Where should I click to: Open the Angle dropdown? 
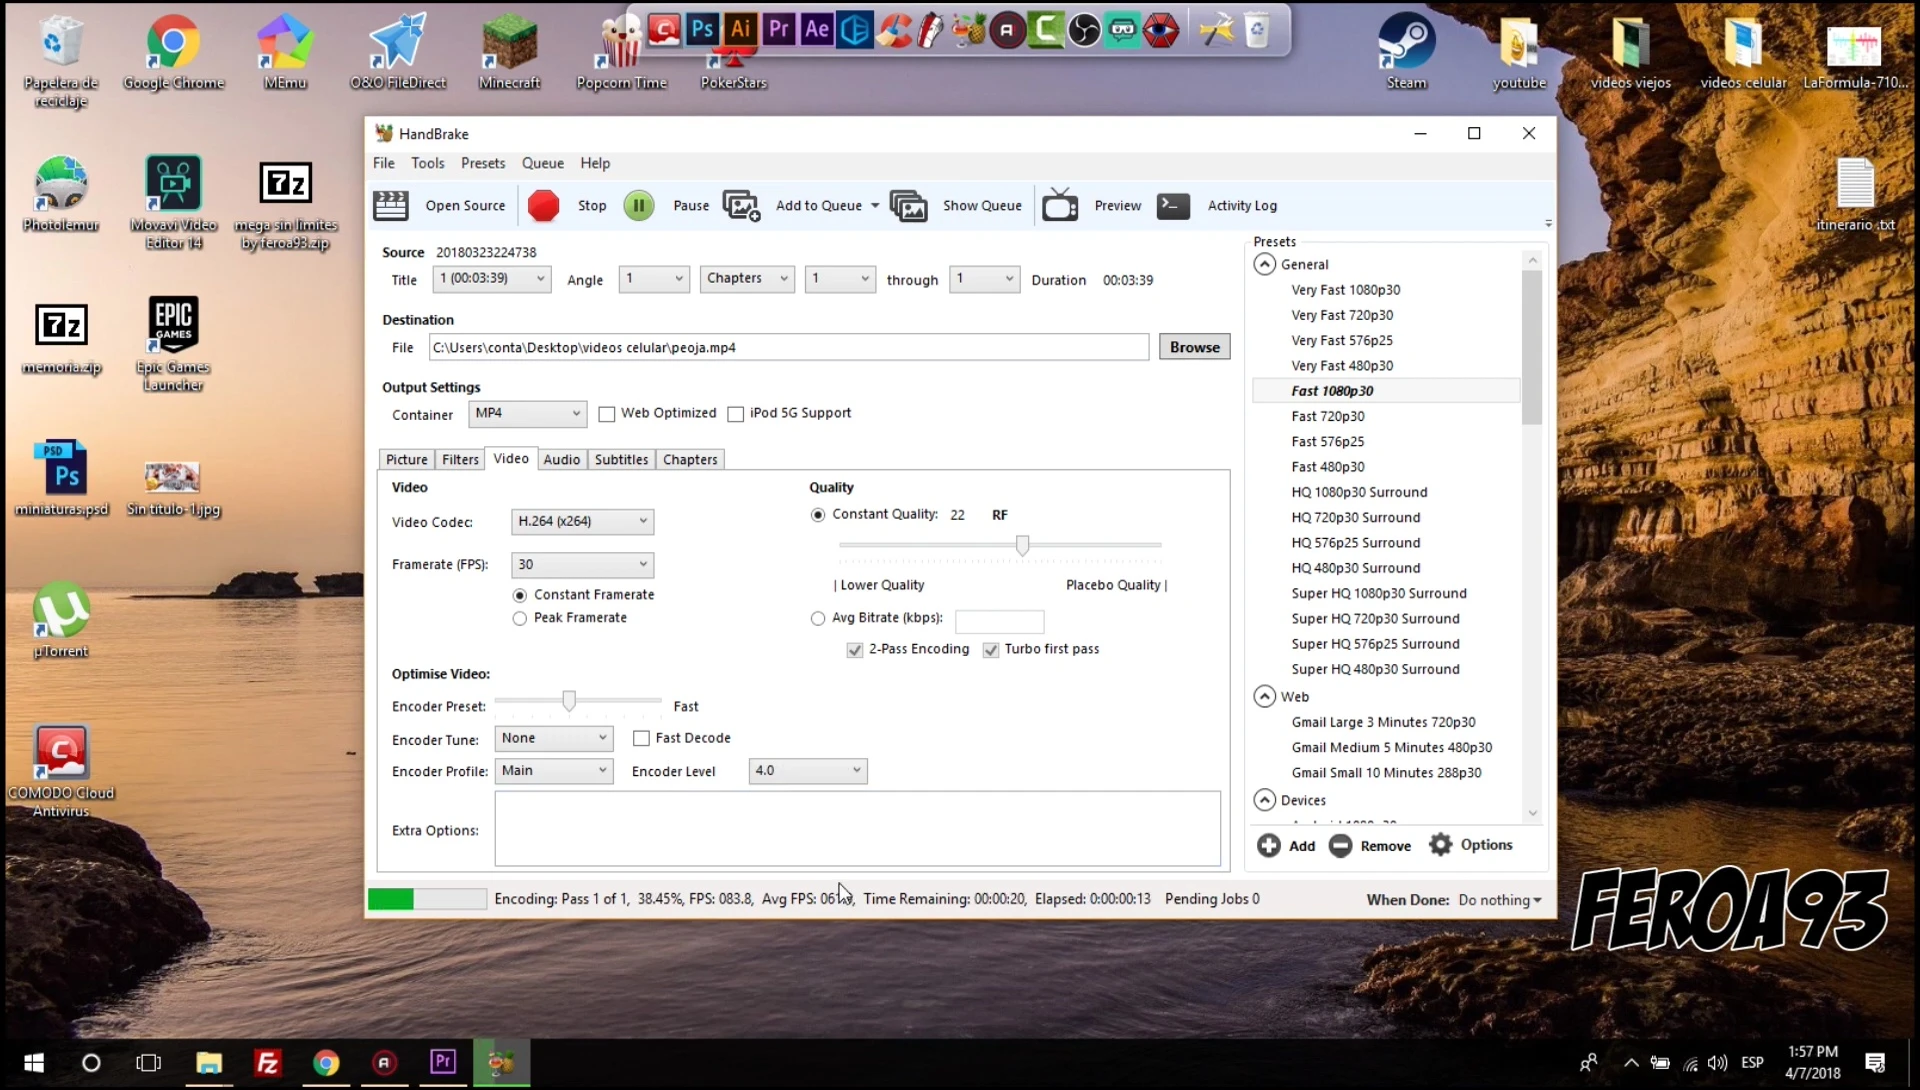point(654,279)
